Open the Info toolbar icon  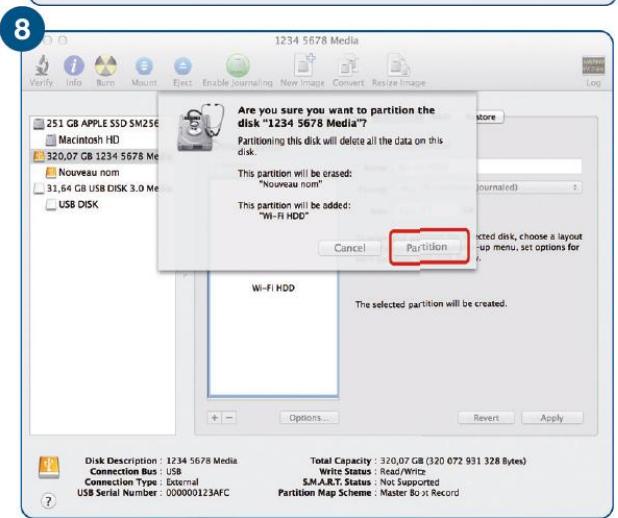point(74,65)
